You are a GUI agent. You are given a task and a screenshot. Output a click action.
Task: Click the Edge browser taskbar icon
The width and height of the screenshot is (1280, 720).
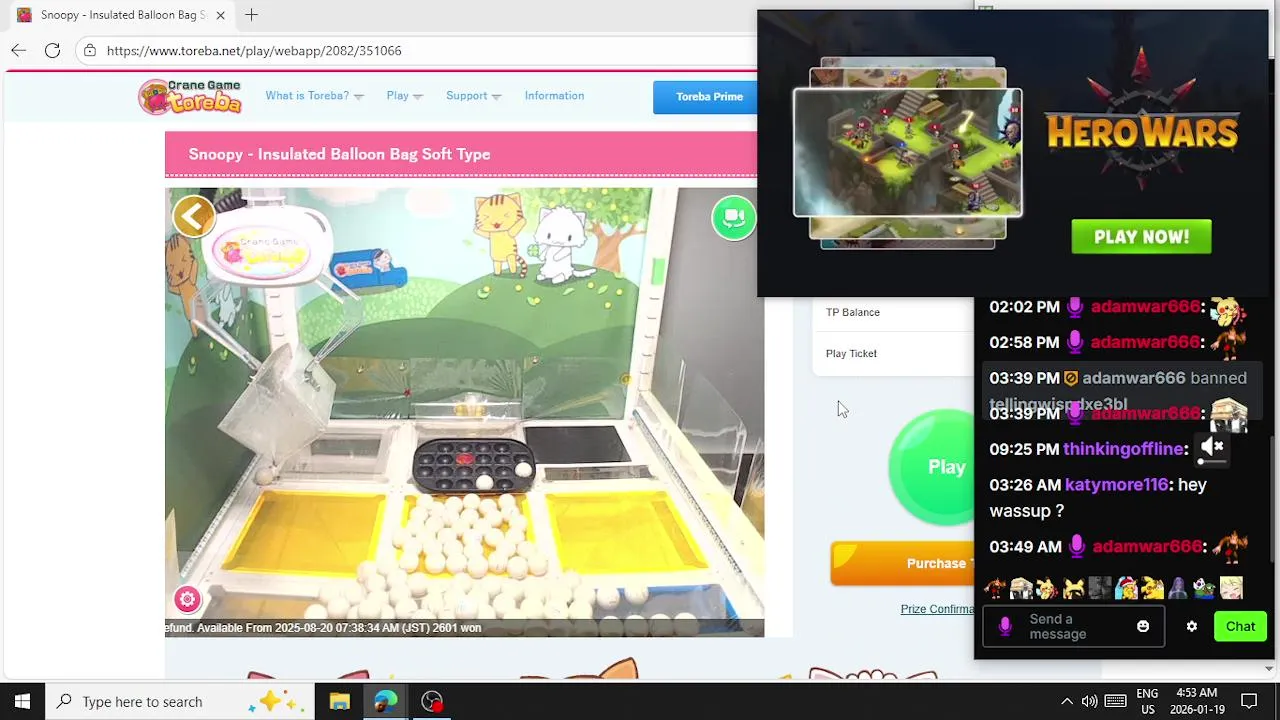coord(385,701)
